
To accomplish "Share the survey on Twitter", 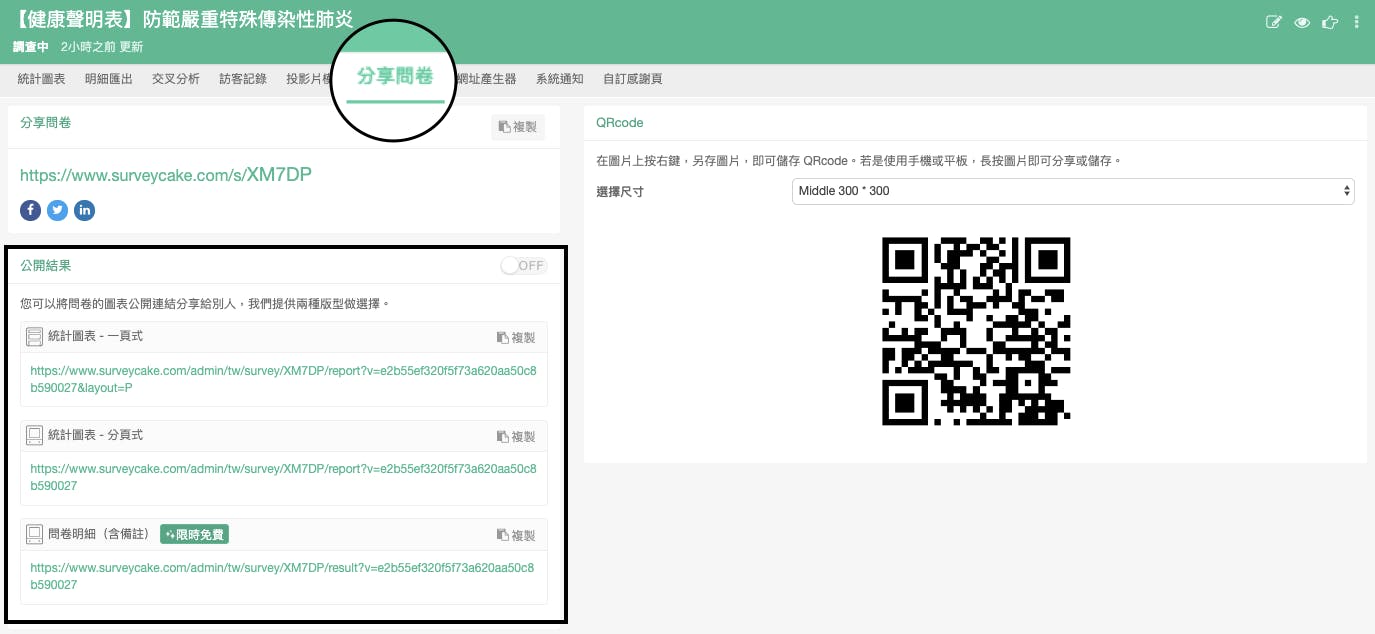I will point(57,210).
